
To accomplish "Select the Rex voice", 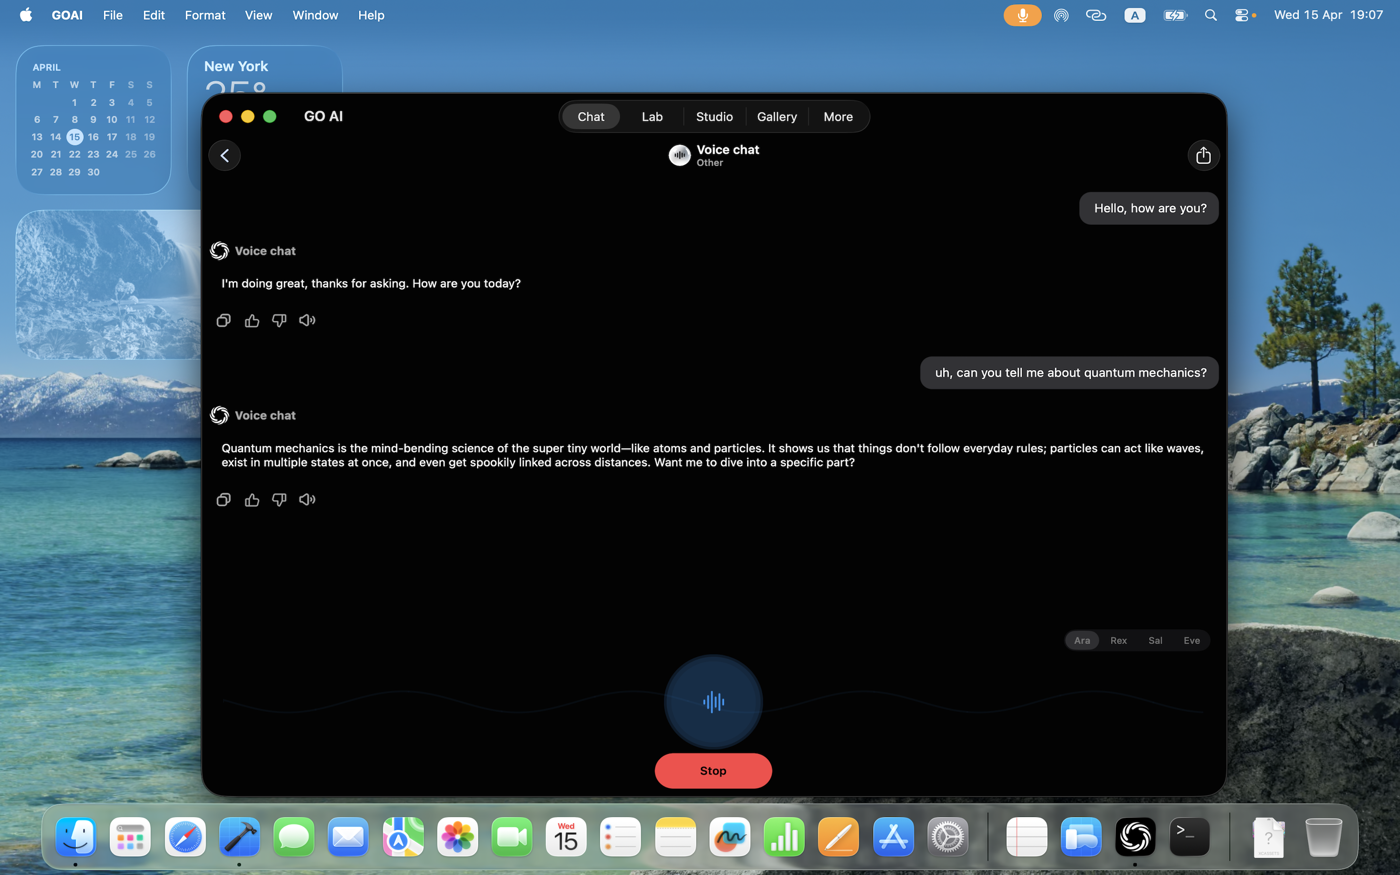I will pyautogui.click(x=1118, y=640).
